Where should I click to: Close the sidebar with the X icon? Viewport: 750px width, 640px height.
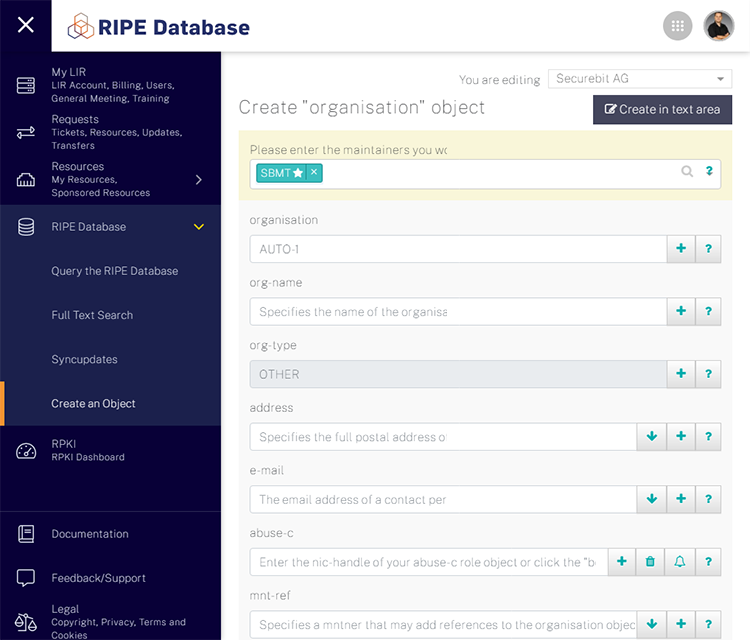point(26,25)
